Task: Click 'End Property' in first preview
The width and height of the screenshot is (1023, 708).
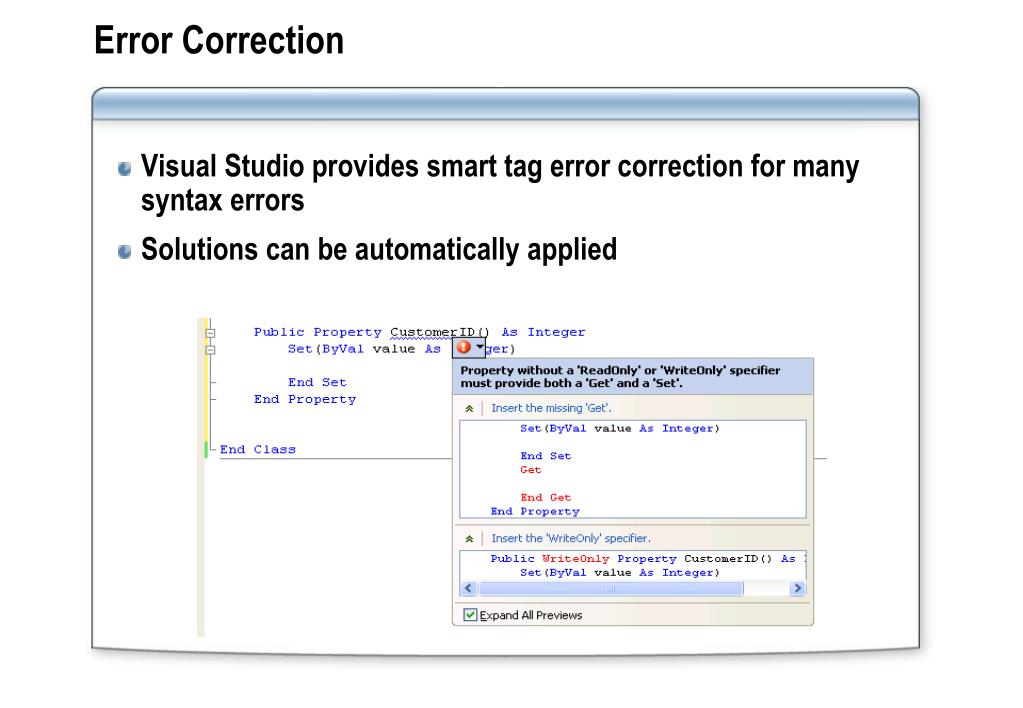Action: tap(535, 512)
